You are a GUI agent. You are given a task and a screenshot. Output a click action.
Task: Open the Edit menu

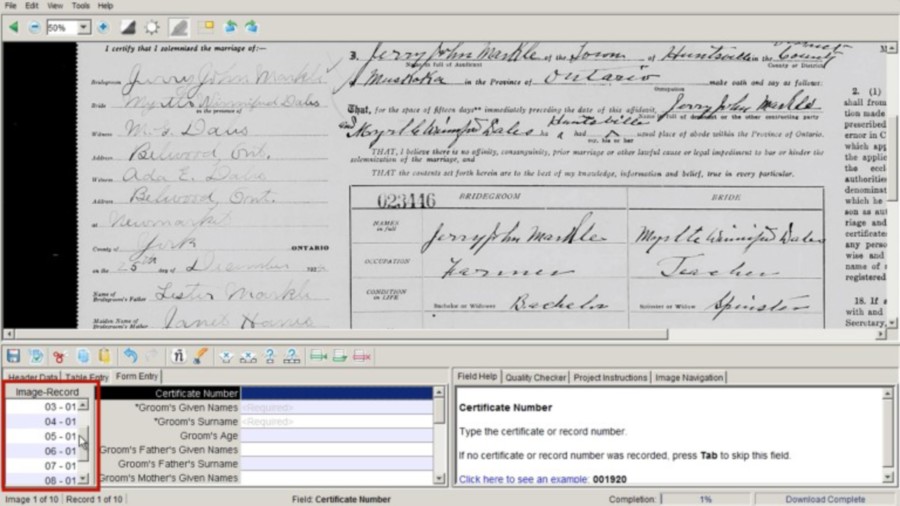point(32,6)
